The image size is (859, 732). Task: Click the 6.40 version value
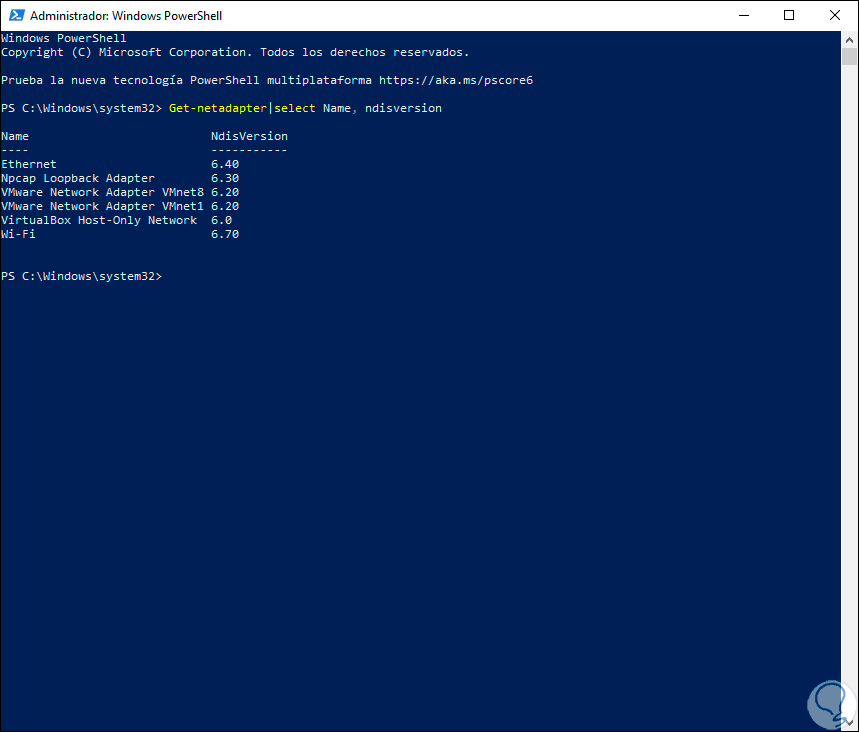click(x=225, y=164)
